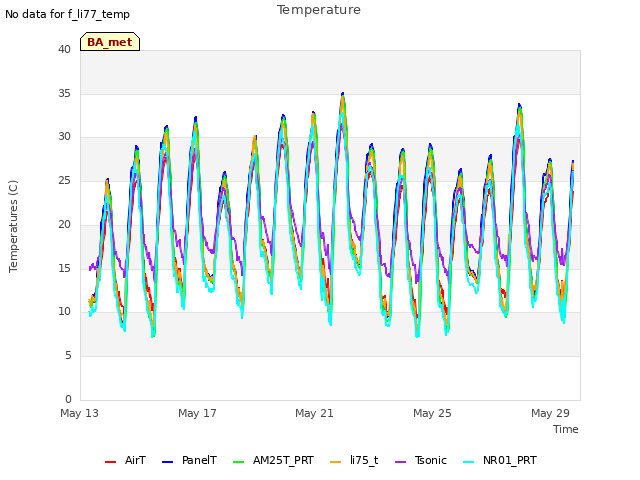This screenshot has height=480, width=640.
Task: Click the green AM25T_PRT color swatch
Action: coord(238,462)
